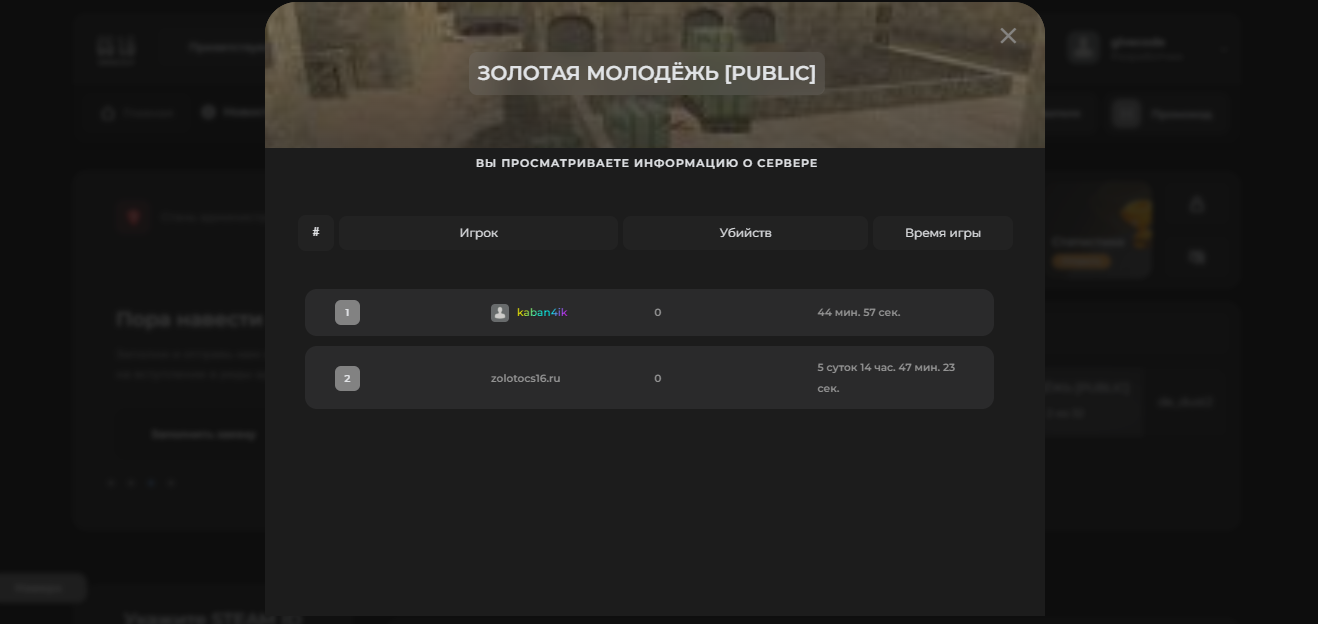This screenshot has height=624, width=1318.
Task: Expand the profile dropdown arrow in header
Action: pos(1224,48)
